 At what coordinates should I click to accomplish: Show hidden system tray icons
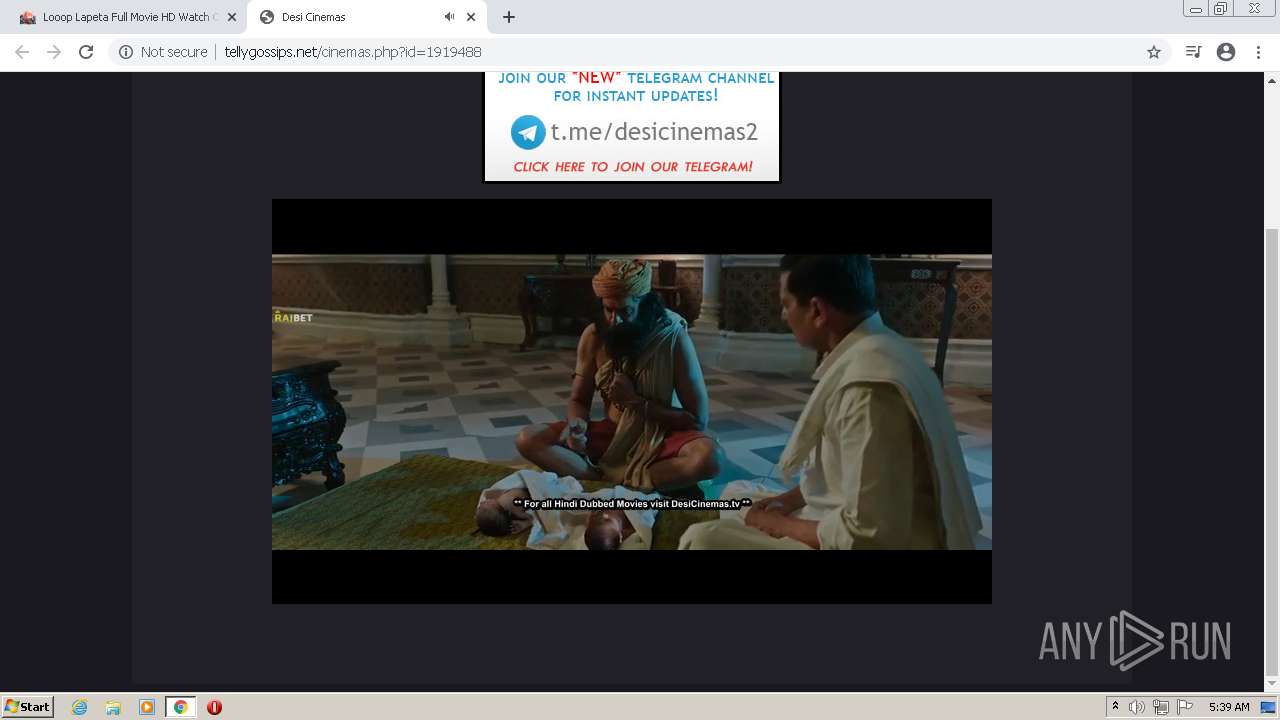tap(1115, 707)
